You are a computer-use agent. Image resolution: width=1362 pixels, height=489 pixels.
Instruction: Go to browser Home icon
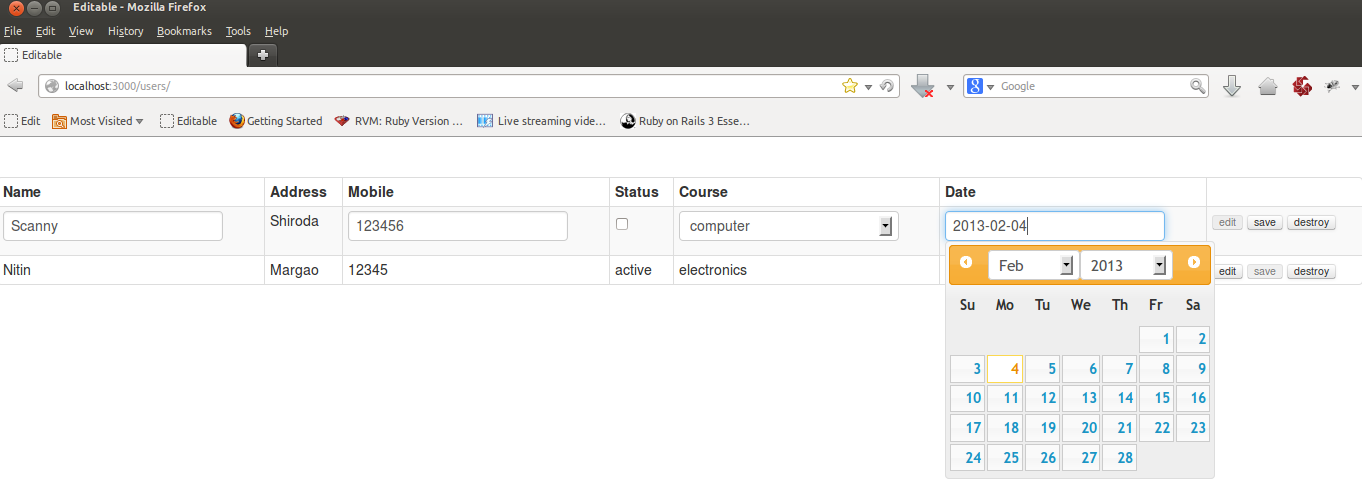(x=1268, y=87)
